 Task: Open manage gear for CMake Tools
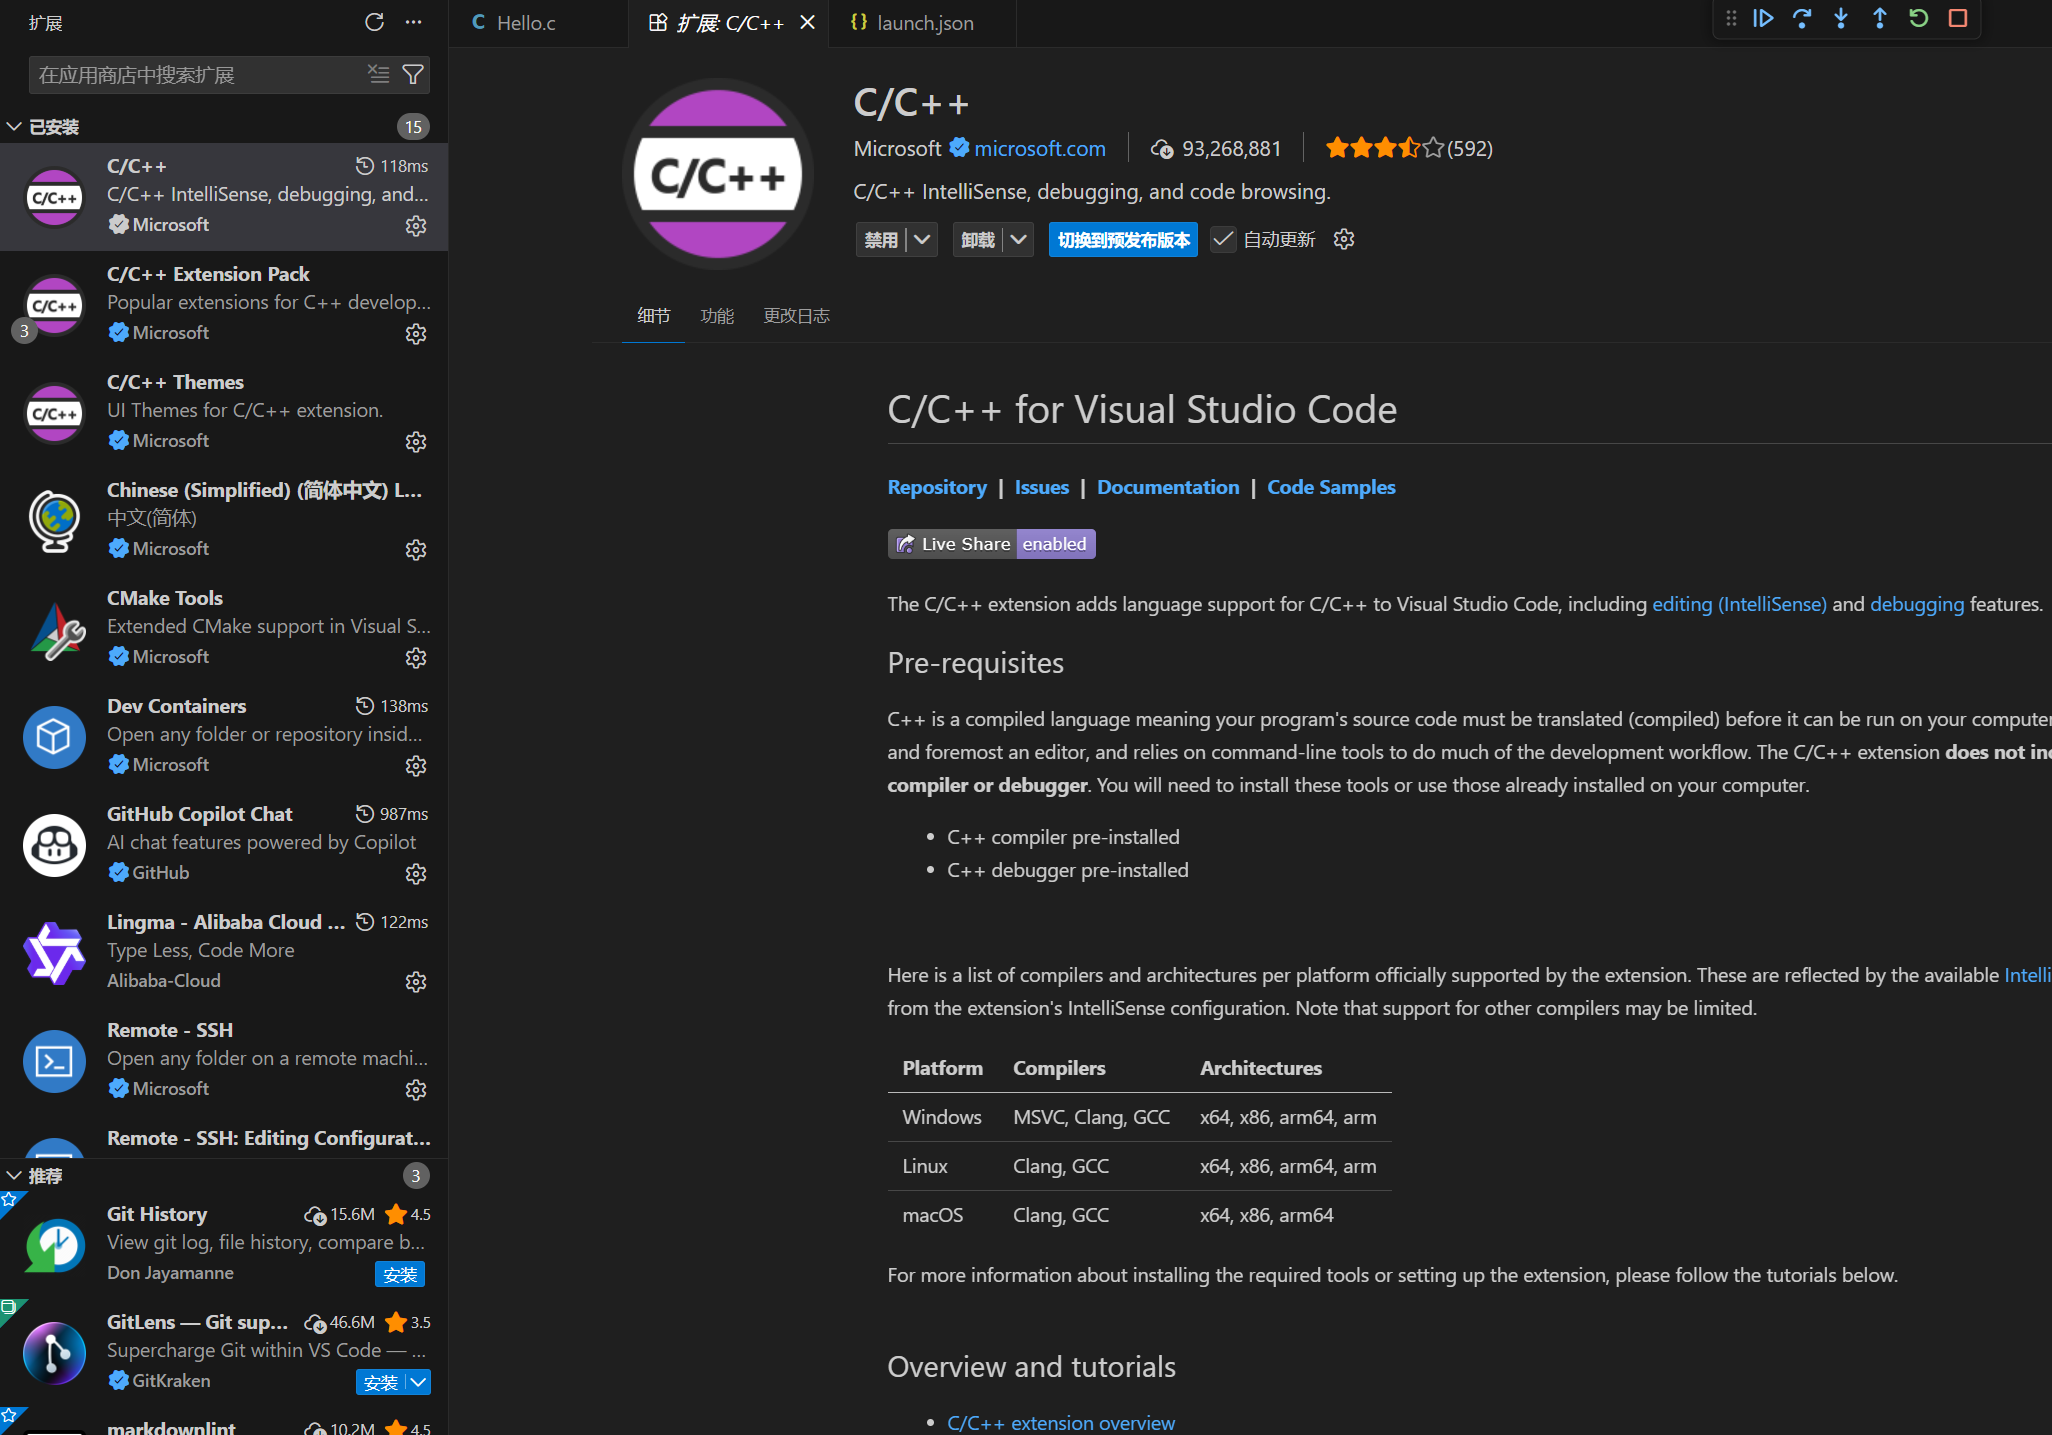[x=416, y=657]
